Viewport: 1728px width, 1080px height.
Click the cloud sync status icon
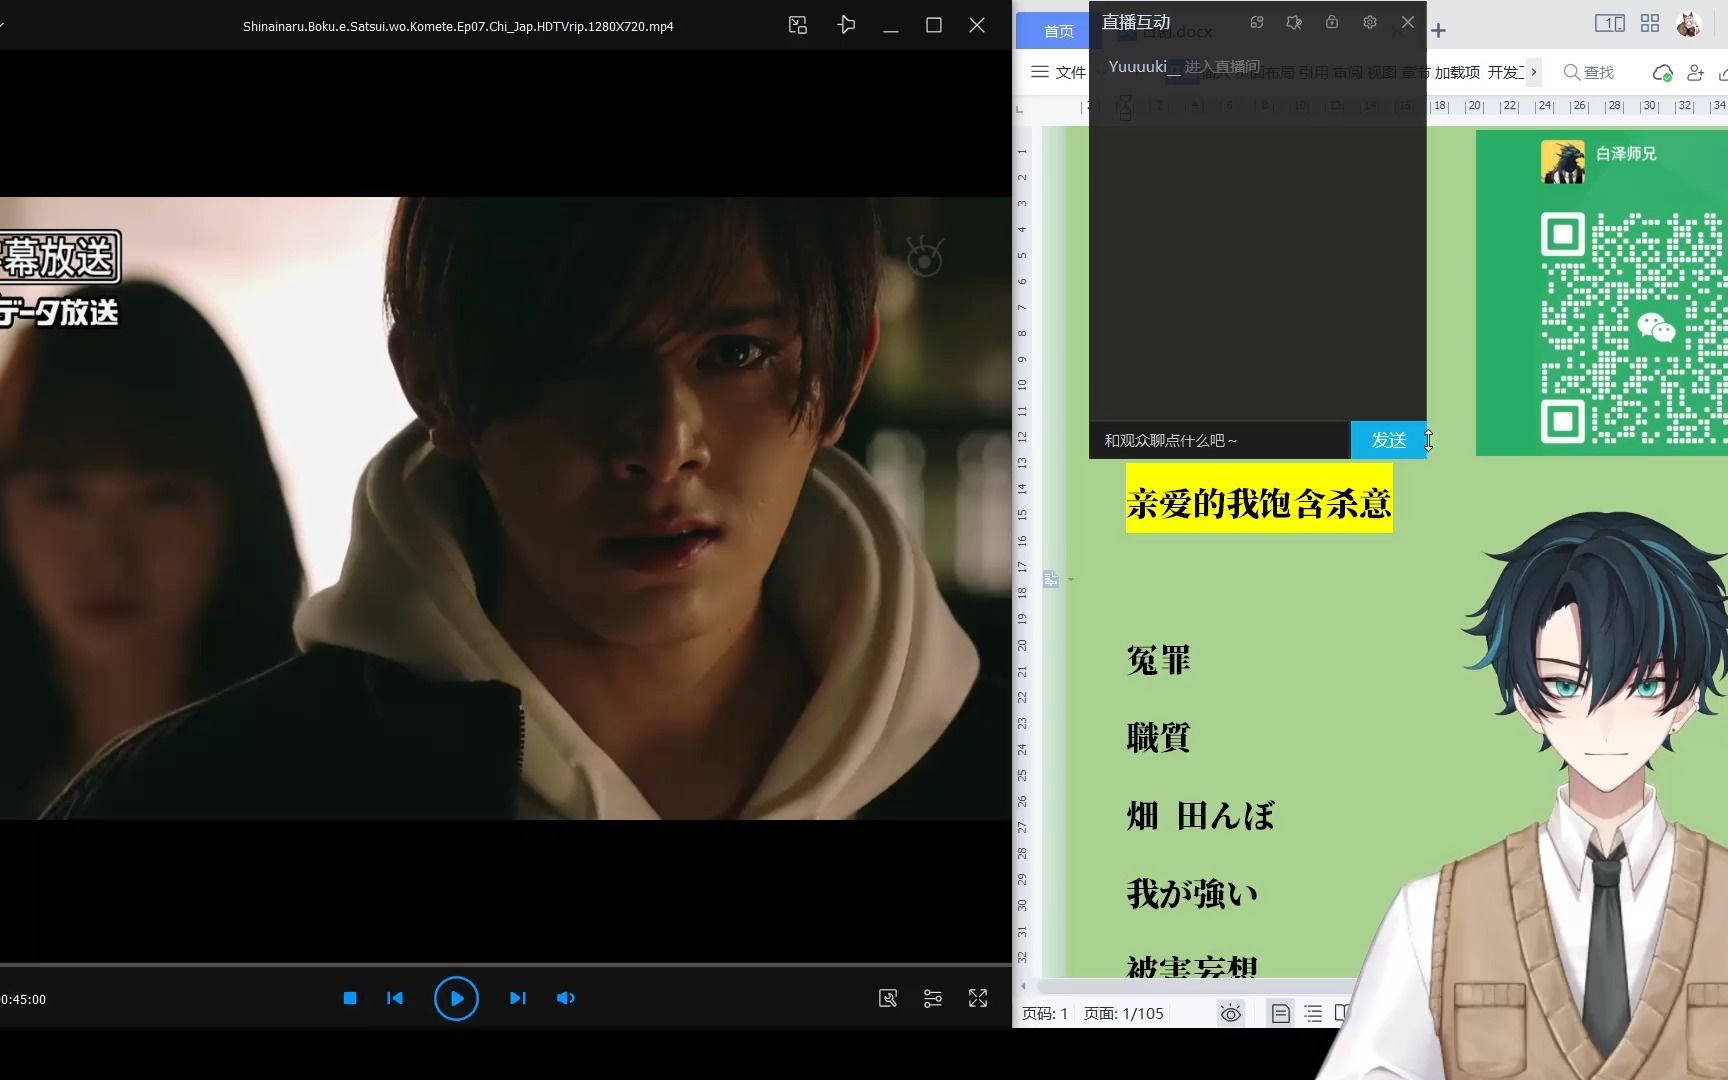(x=1662, y=73)
